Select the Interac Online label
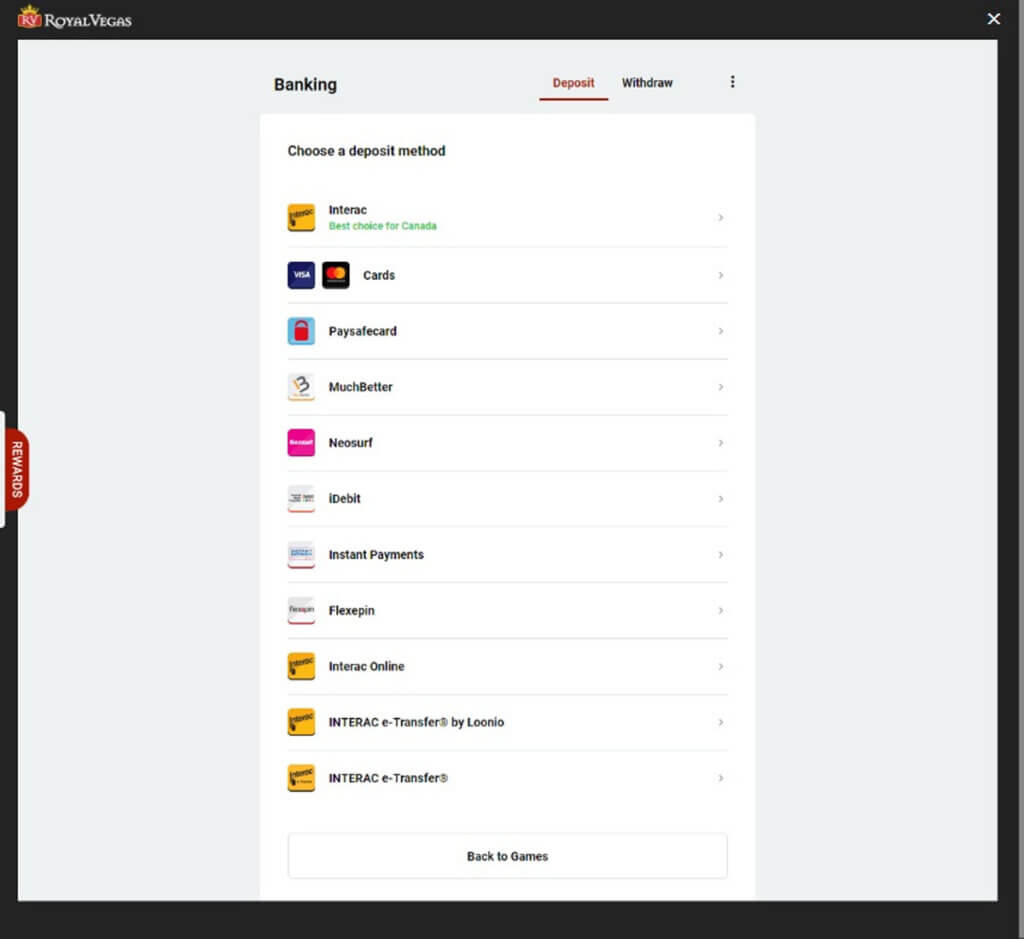 point(366,666)
